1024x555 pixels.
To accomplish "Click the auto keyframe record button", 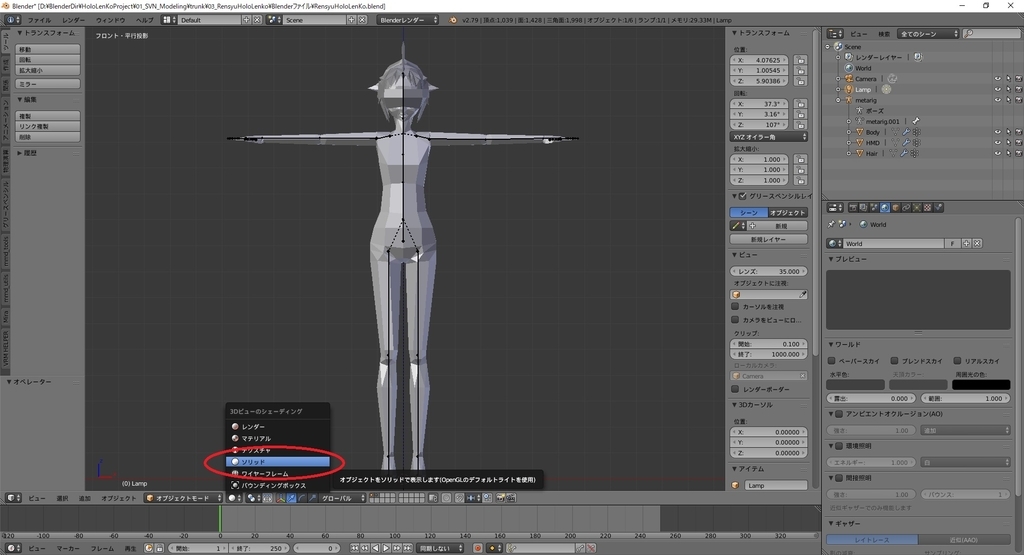I will tap(477, 548).
